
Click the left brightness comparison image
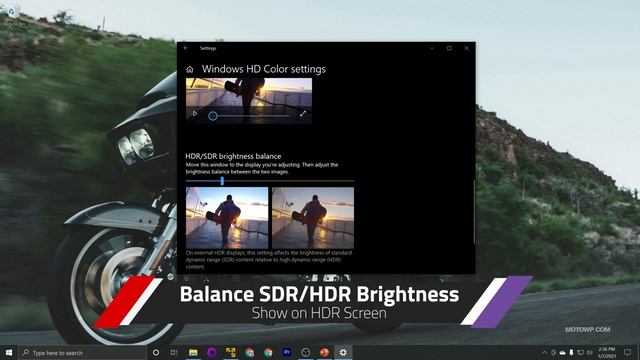point(227,218)
